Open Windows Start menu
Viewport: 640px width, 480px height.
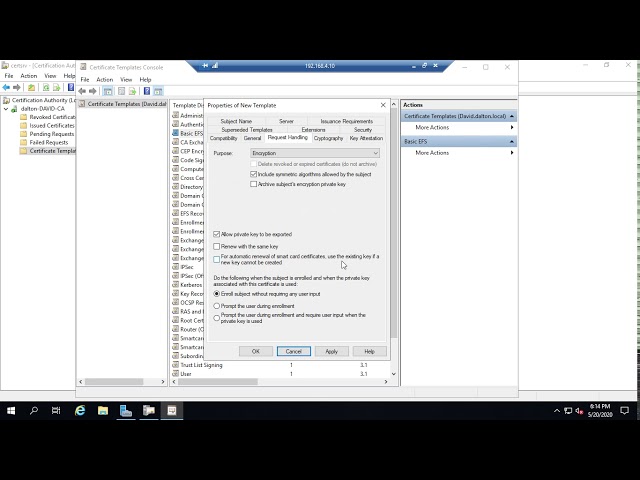[x=11, y=411]
